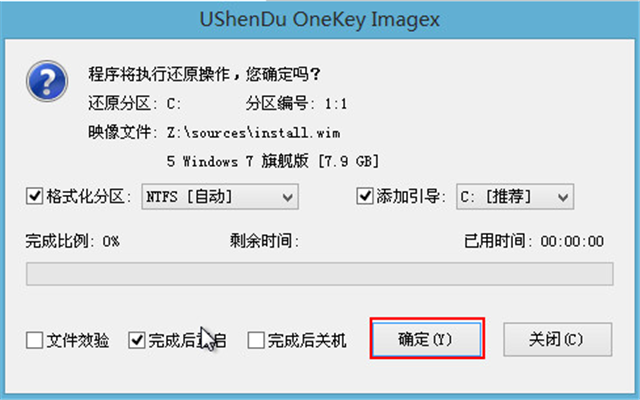
Task: Toggle the 添加引导 checkbox
Action: coord(364,196)
